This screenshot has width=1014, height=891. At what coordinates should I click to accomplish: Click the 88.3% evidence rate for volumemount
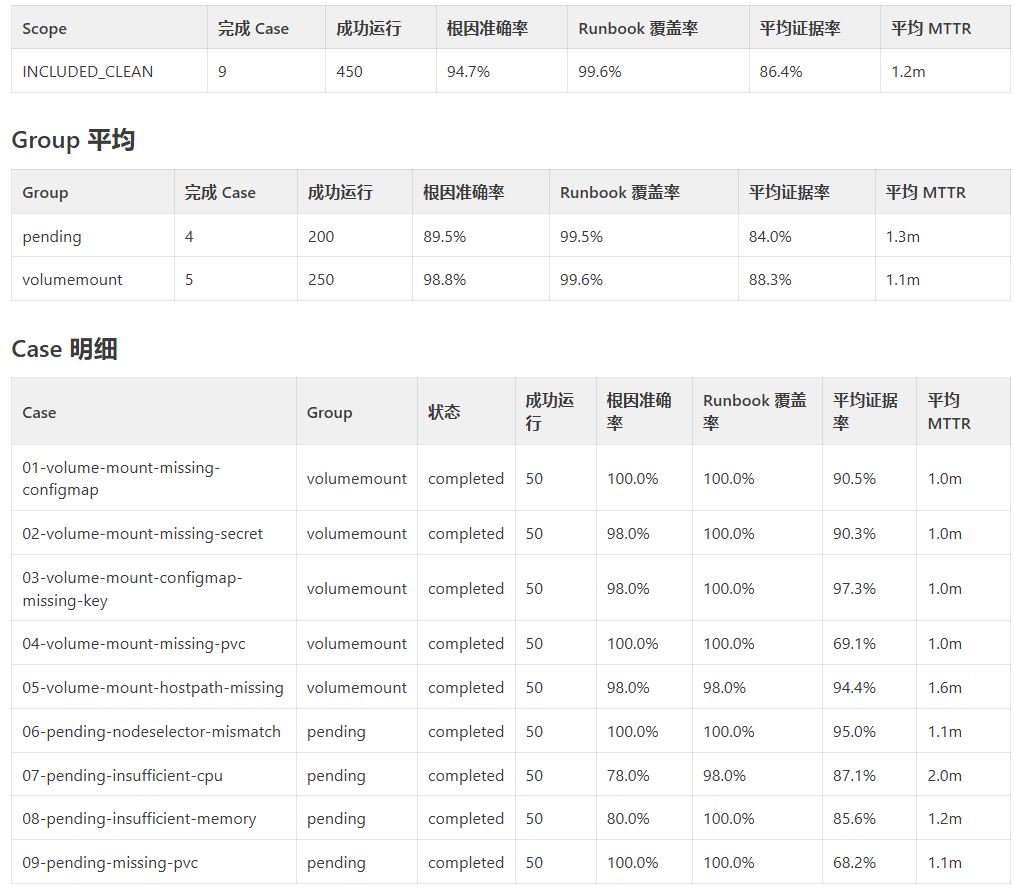coord(770,280)
